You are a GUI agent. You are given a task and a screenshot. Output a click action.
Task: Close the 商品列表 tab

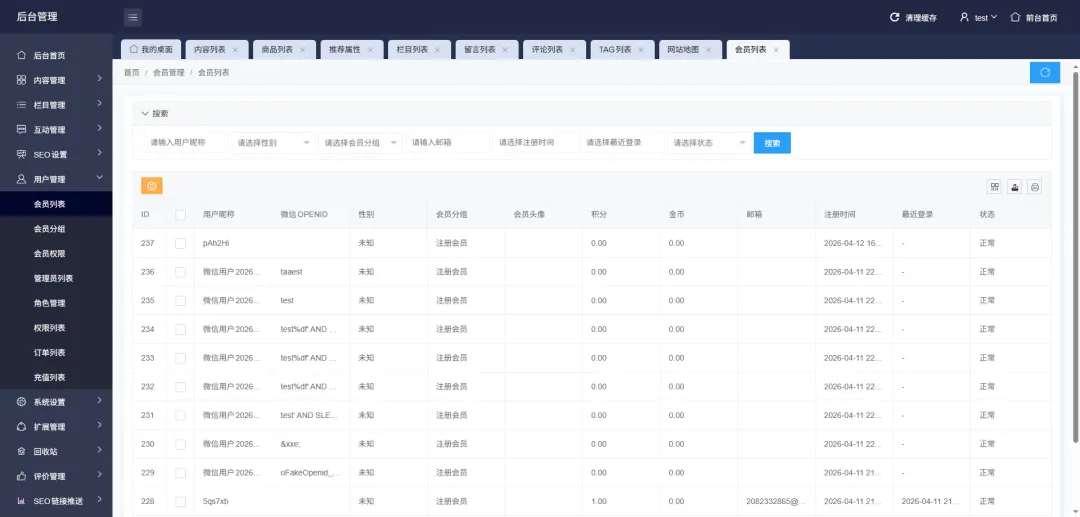302,50
